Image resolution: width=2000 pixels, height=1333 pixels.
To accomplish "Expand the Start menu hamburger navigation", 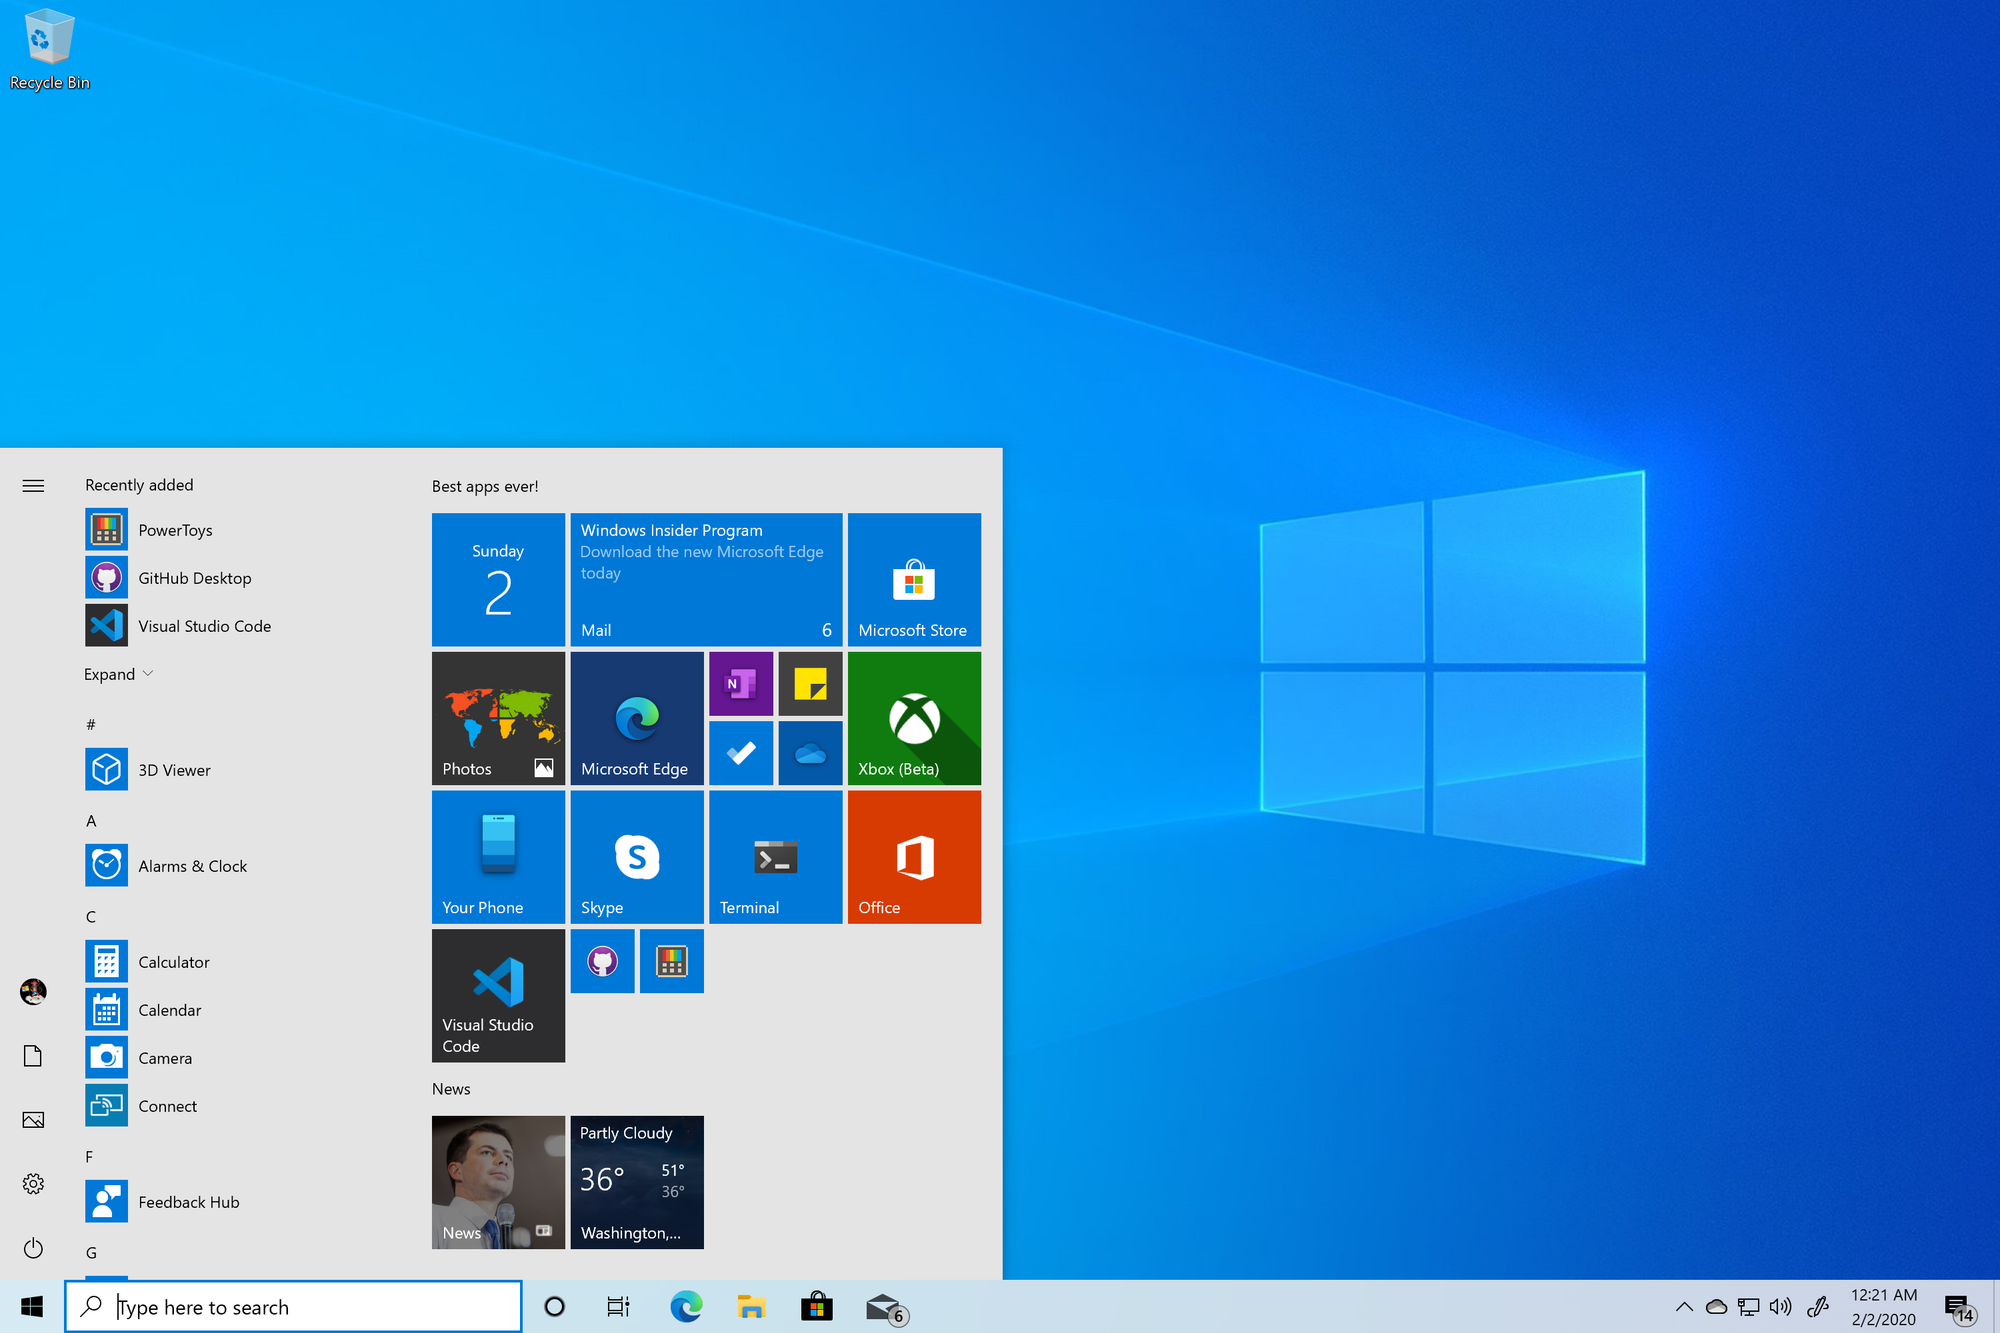I will coord(33,486).
